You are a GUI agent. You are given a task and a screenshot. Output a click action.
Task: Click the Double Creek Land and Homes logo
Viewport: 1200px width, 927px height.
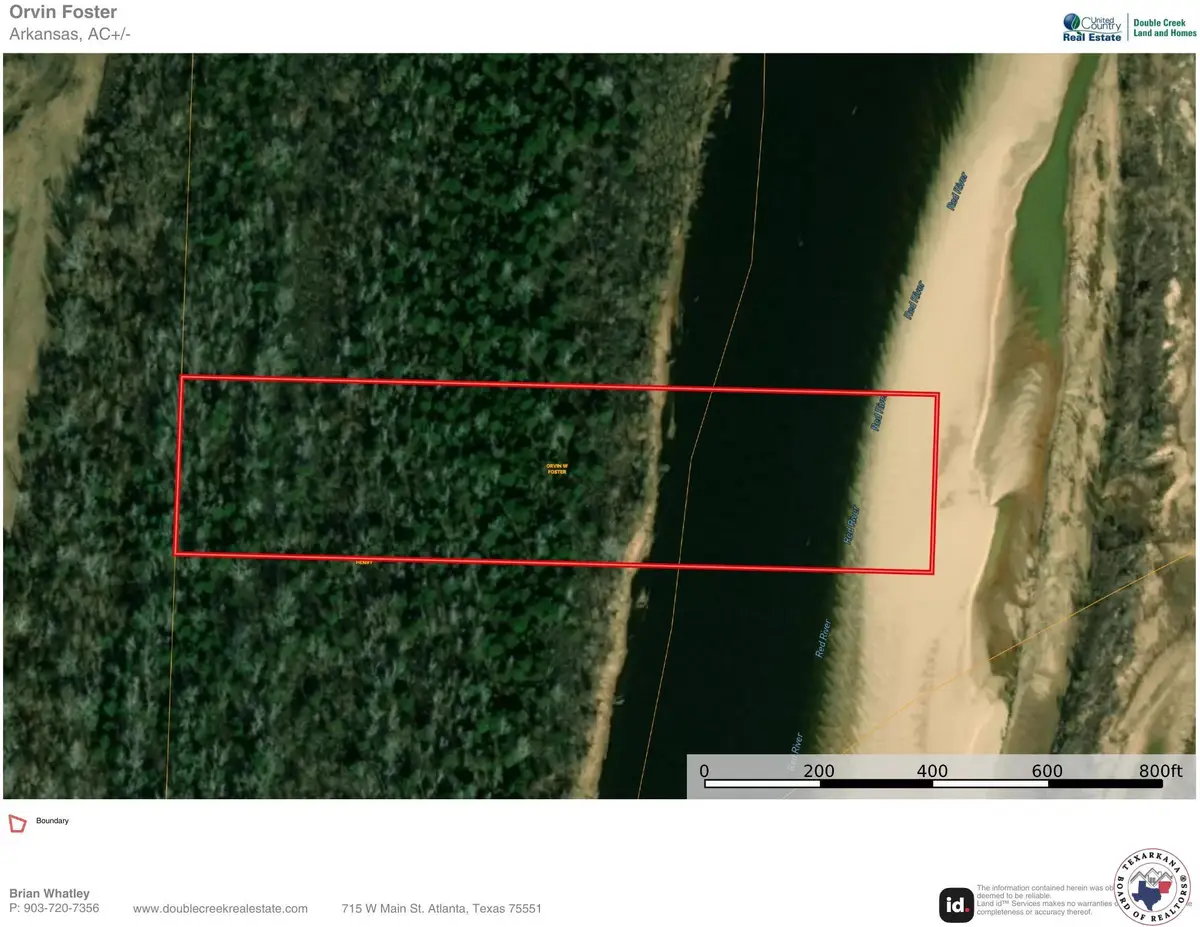1164,27
